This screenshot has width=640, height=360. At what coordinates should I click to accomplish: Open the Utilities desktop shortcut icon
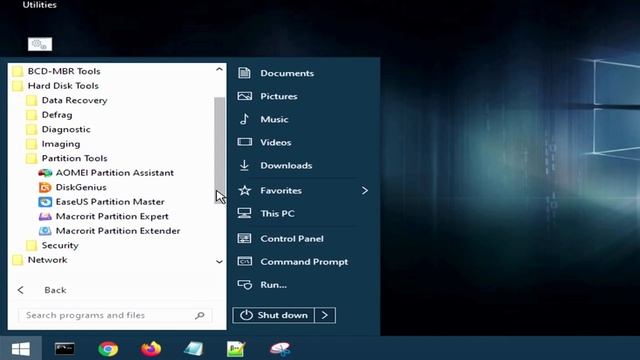(40, 44)
